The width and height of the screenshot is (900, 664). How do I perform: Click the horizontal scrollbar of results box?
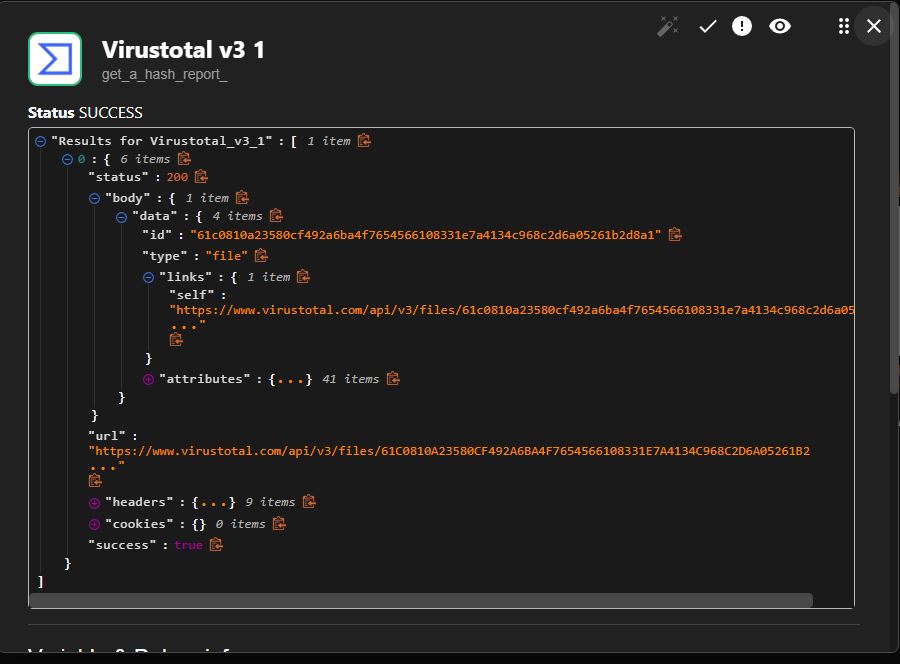click(x=421, y=600)
